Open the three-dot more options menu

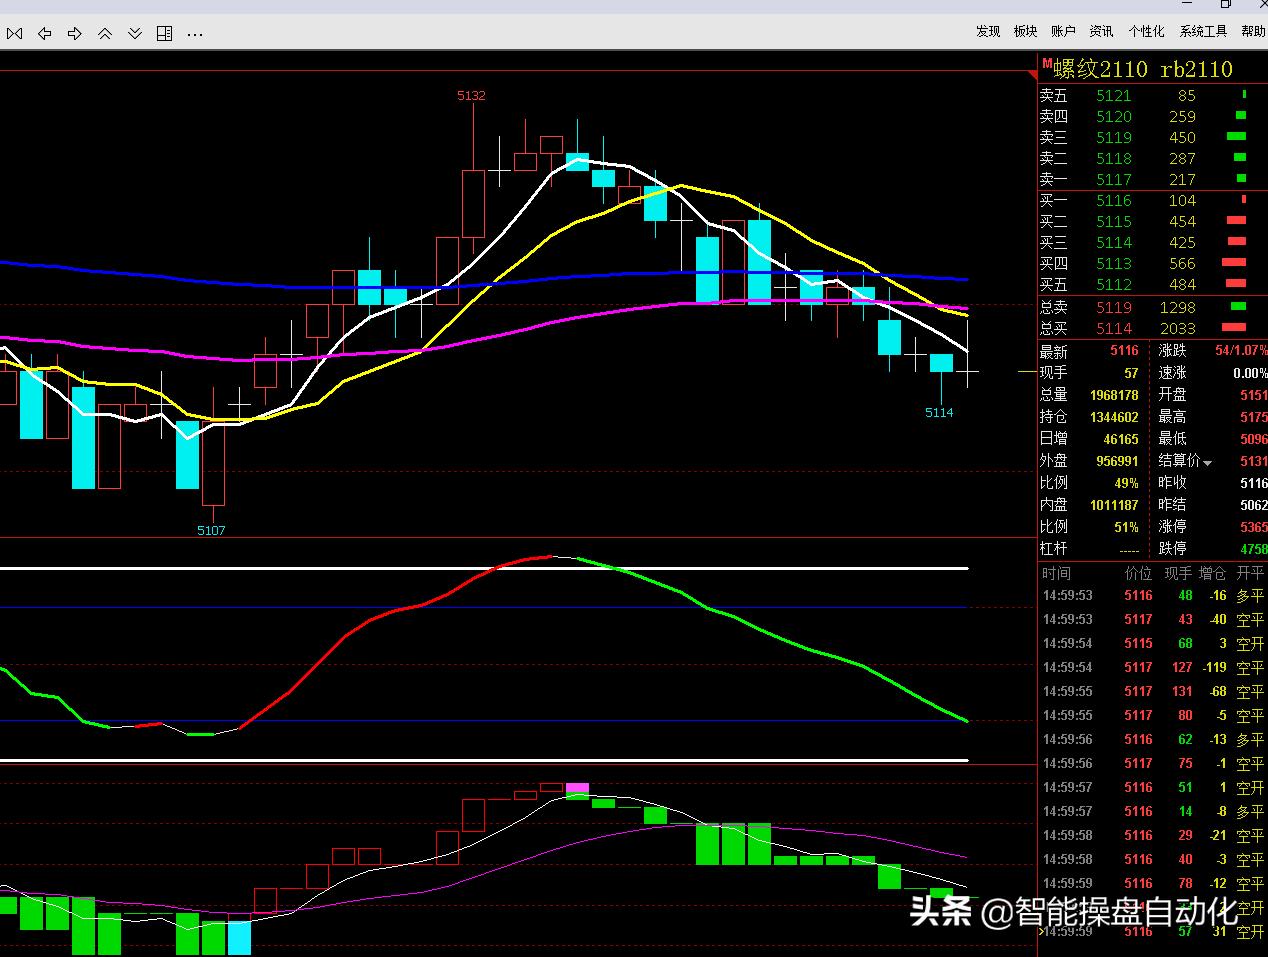195,34
